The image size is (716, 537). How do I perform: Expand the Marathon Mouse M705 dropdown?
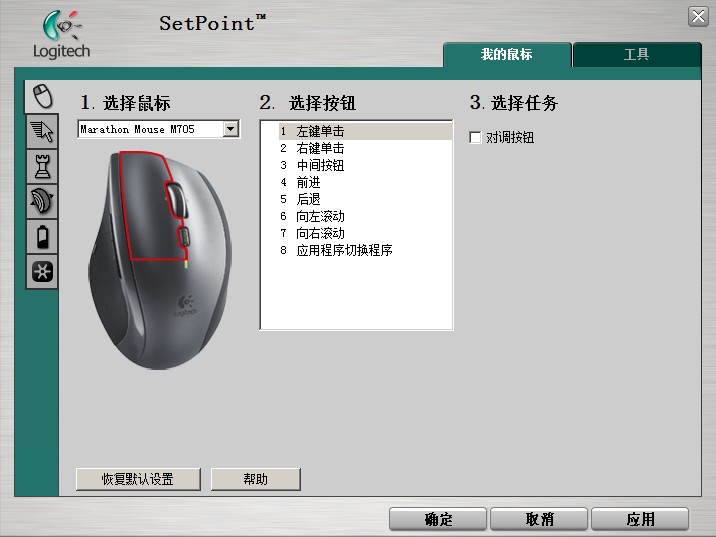[231, 129]
